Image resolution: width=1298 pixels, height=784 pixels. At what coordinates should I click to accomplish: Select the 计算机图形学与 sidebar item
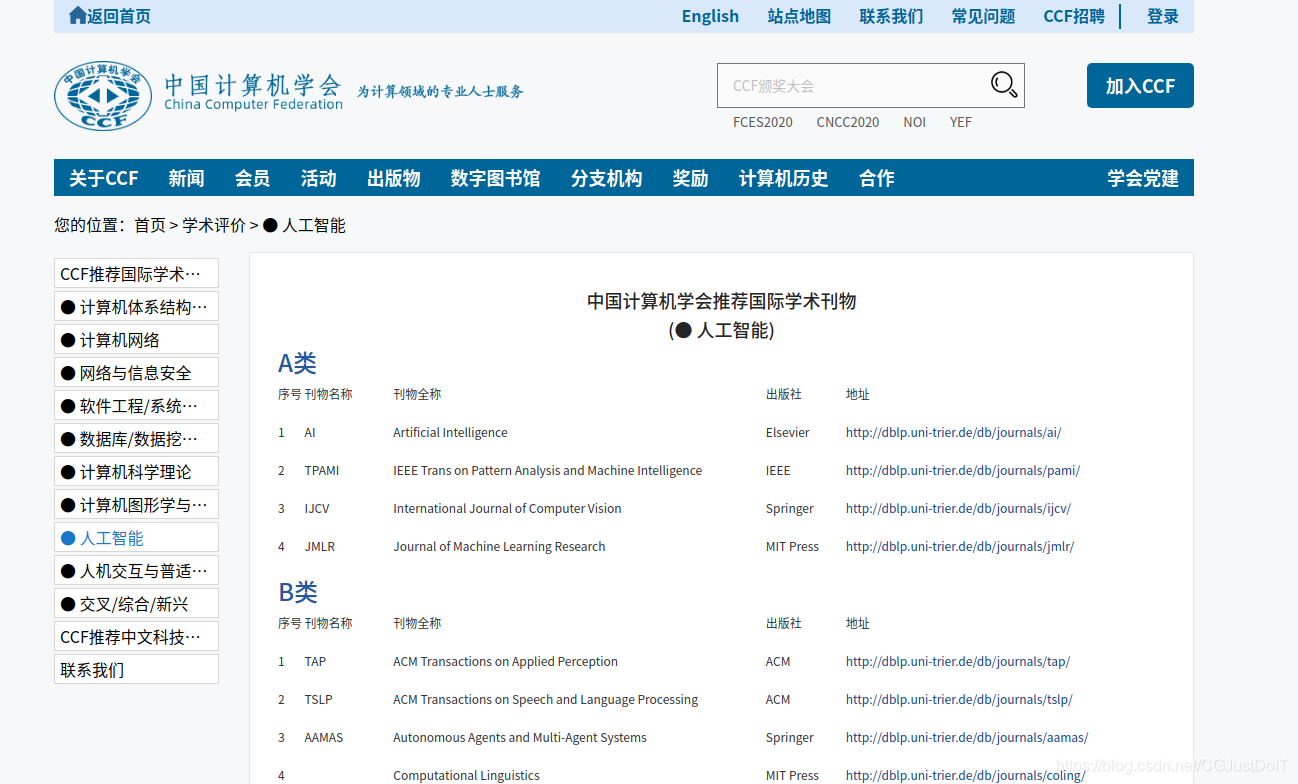[136, 505]
